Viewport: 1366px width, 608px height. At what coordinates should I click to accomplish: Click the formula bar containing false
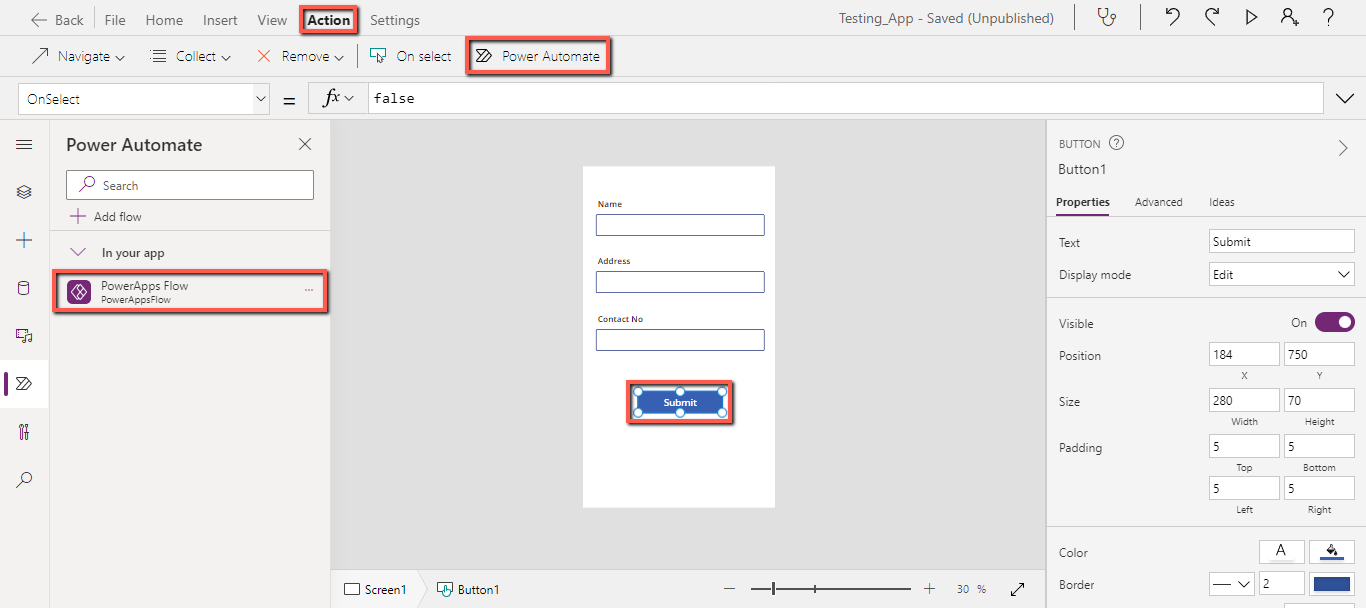(x=846, y=98)
